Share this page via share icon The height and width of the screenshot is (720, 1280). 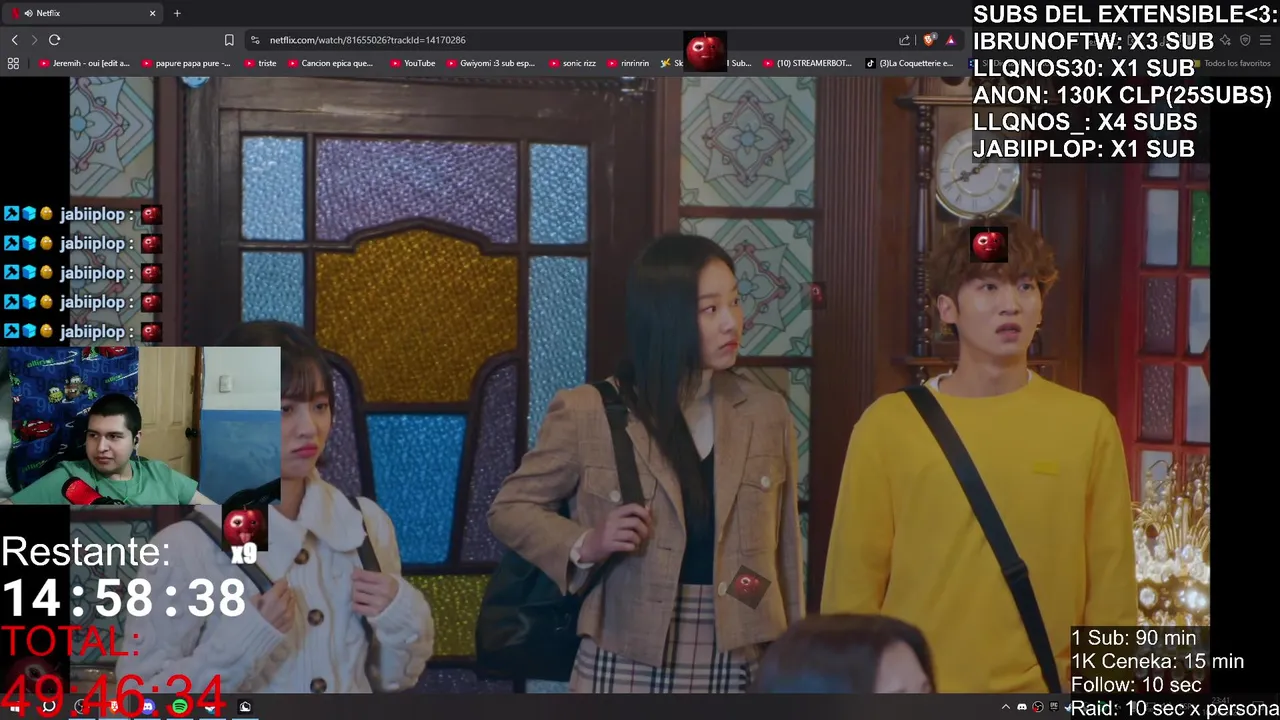(905, 40)
